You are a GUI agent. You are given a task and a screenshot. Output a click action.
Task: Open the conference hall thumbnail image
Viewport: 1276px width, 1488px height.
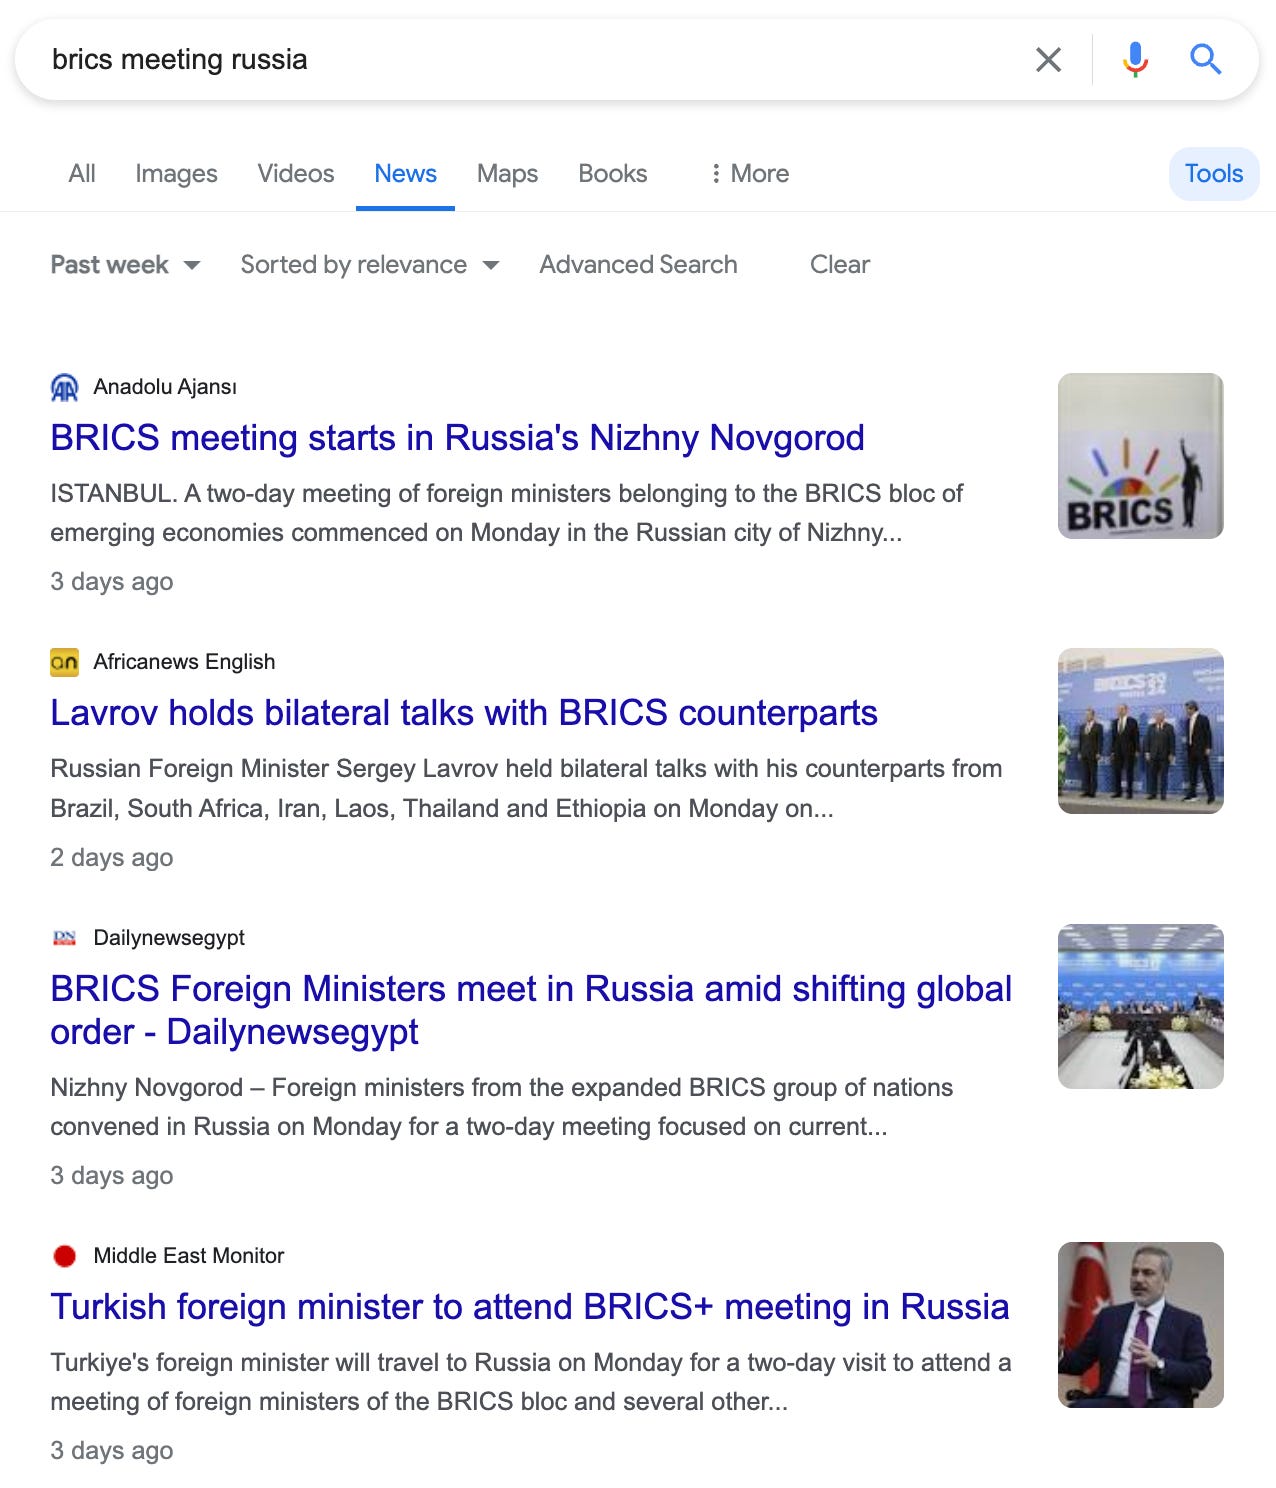tap(1141, 1007)
